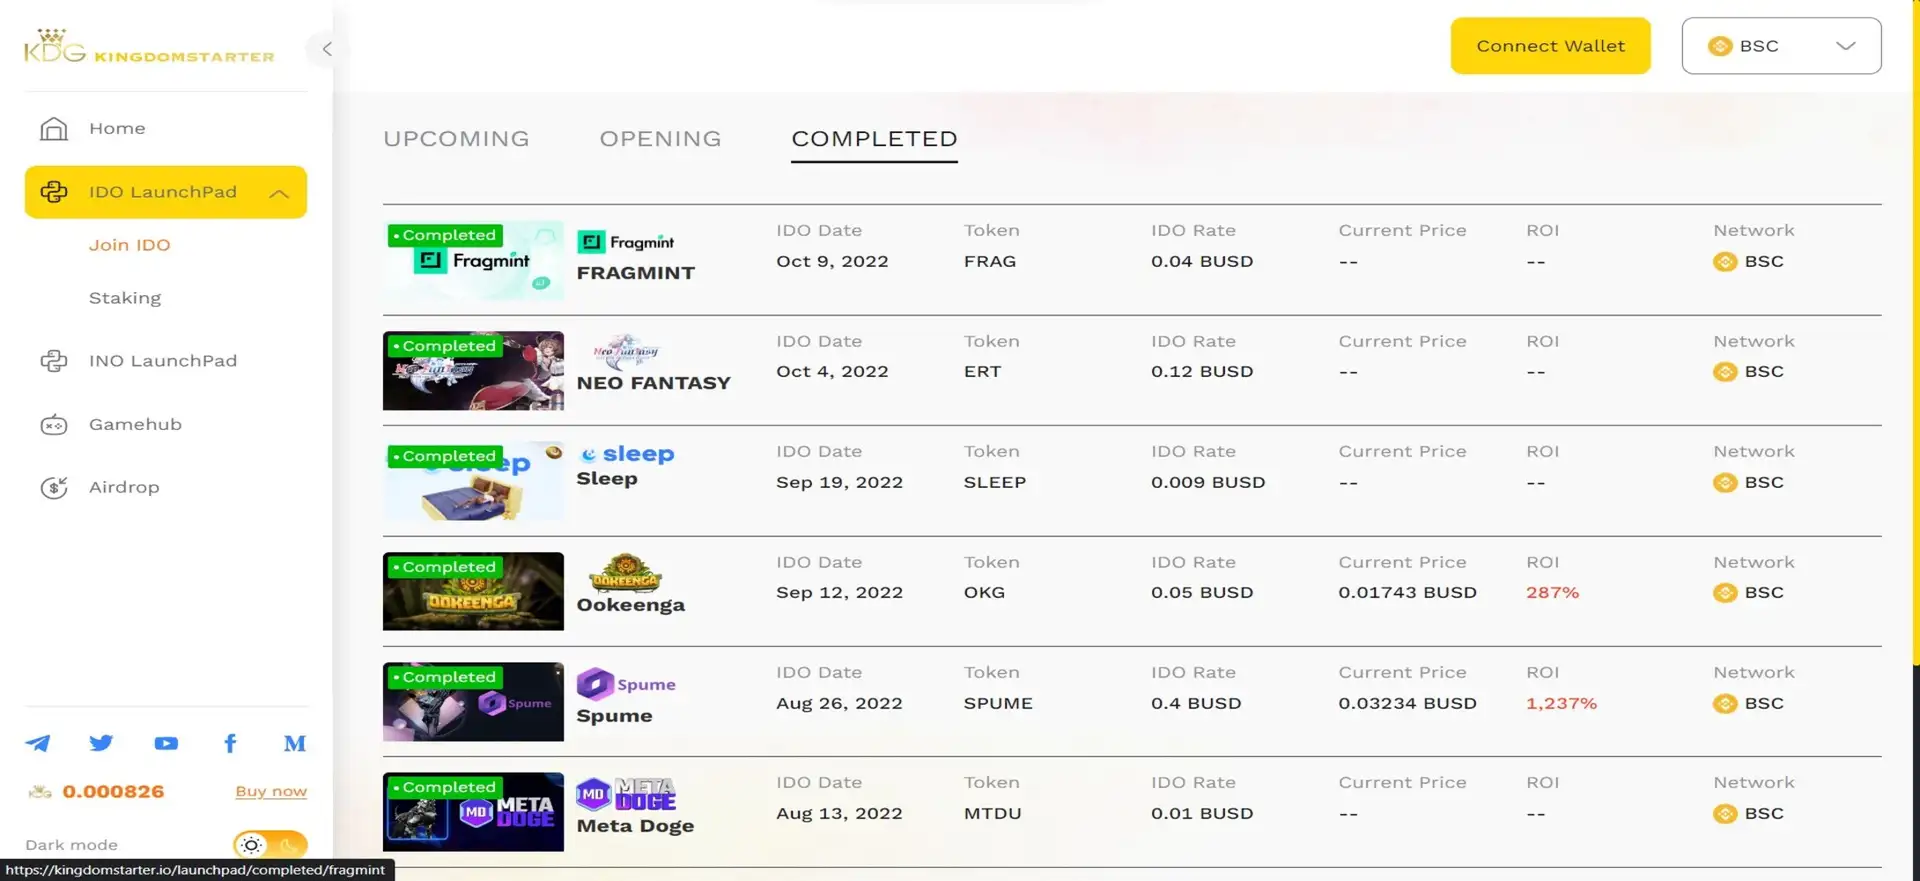Toggle the Dark mode switch
Screen dimensions: 1920x881
coord(270,845)
